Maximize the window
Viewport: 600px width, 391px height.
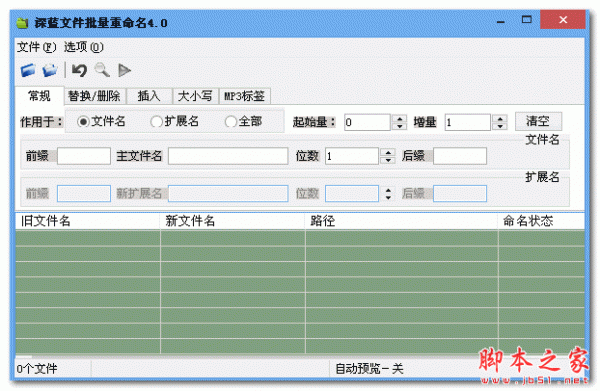pos(527,20)
